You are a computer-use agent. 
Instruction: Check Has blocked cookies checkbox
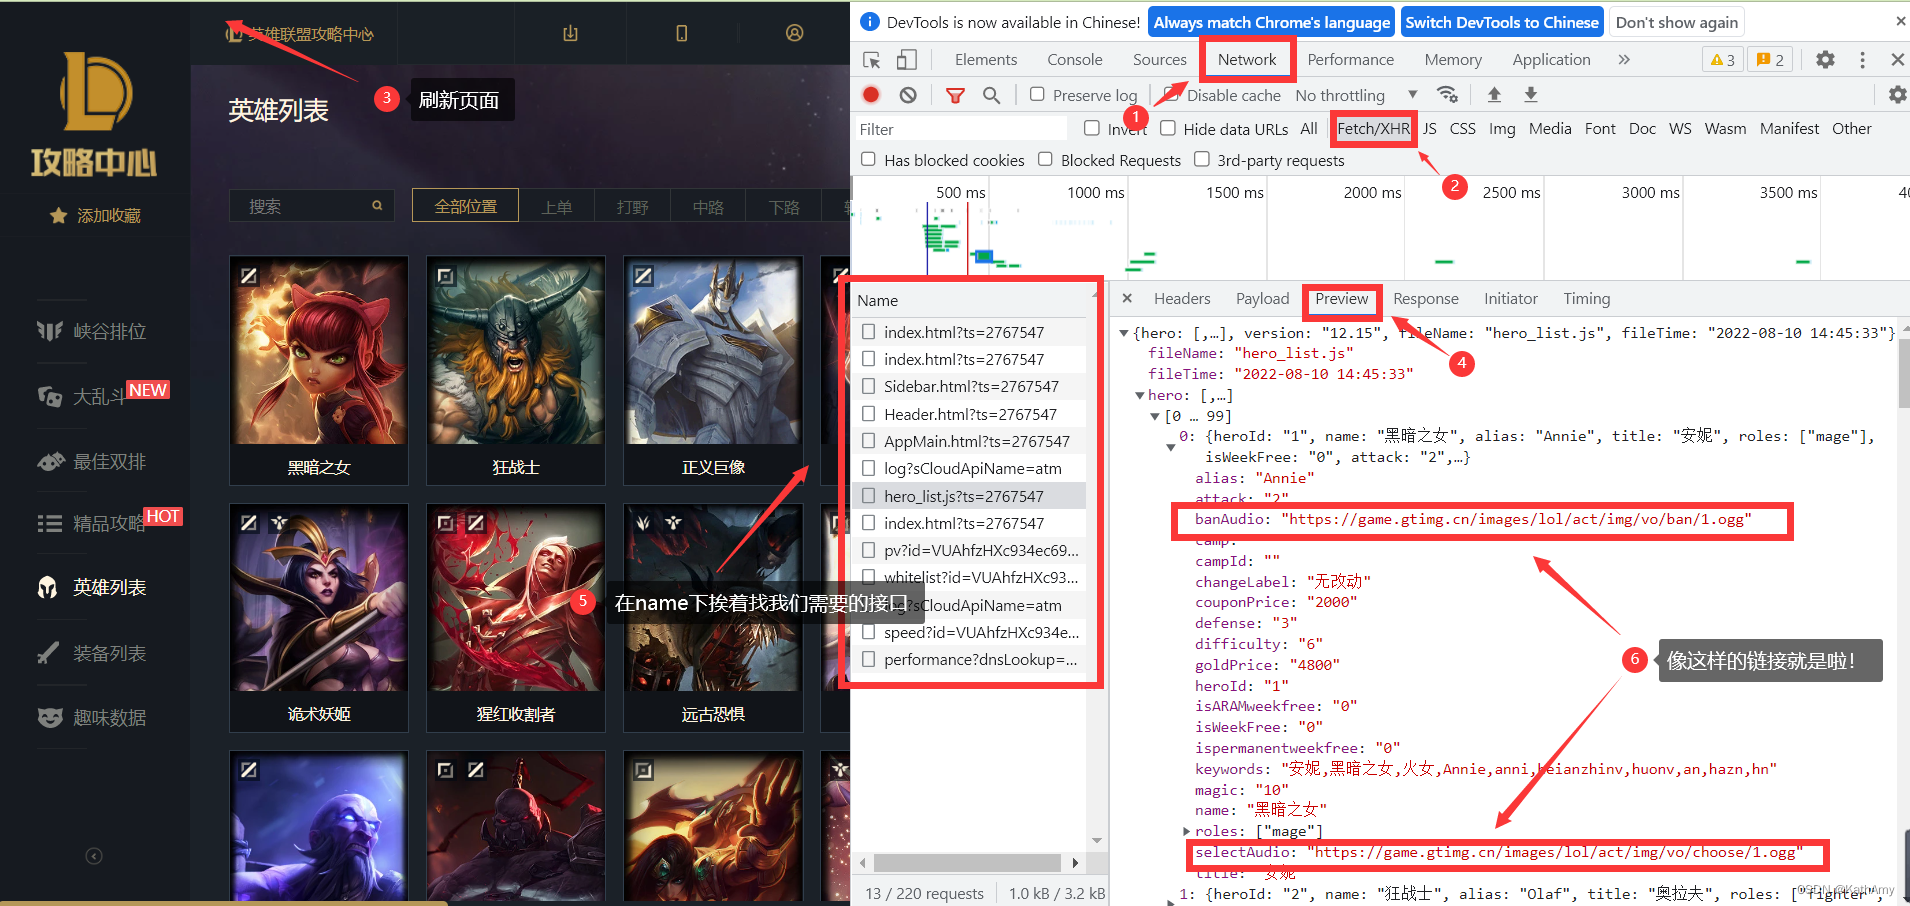pos(868,159)
